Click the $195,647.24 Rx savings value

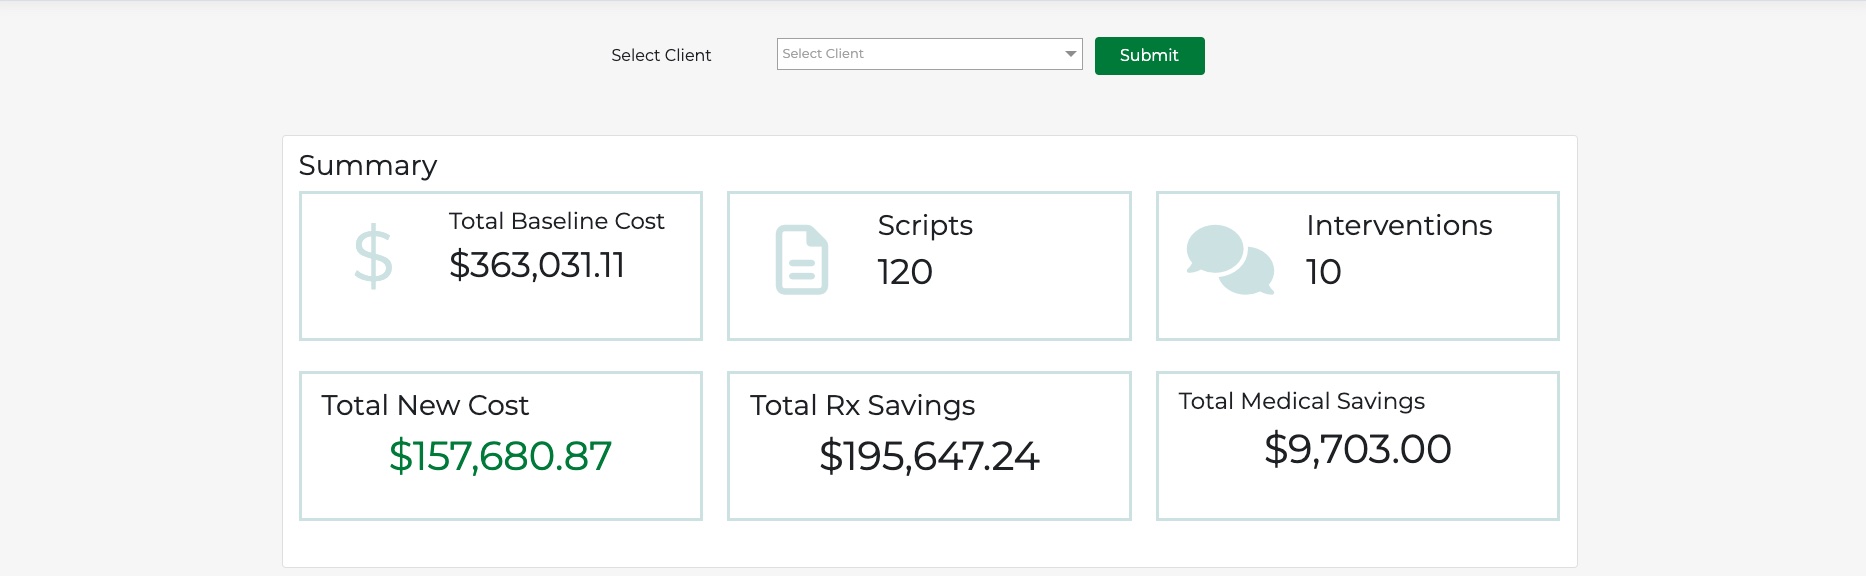(929, 456)
